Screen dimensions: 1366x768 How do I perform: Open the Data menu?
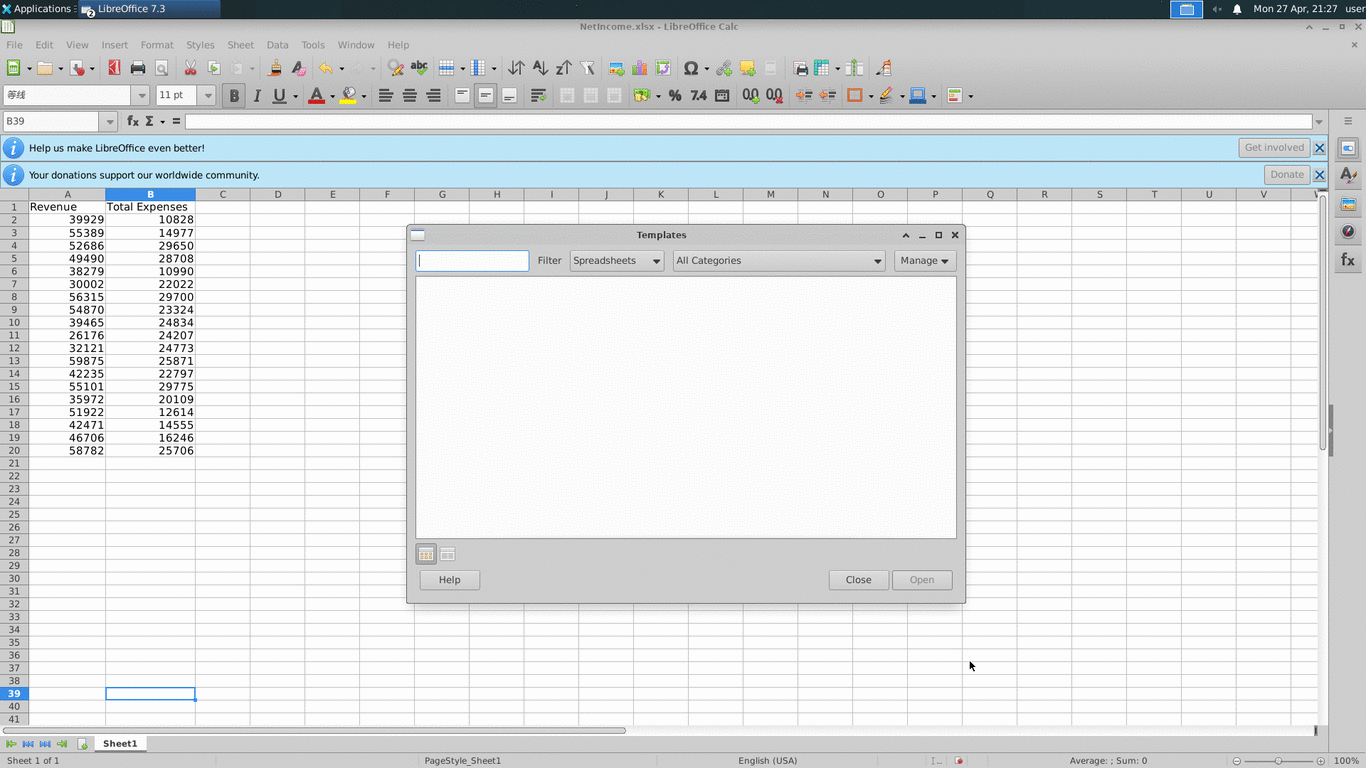click(x=277, y=45)
